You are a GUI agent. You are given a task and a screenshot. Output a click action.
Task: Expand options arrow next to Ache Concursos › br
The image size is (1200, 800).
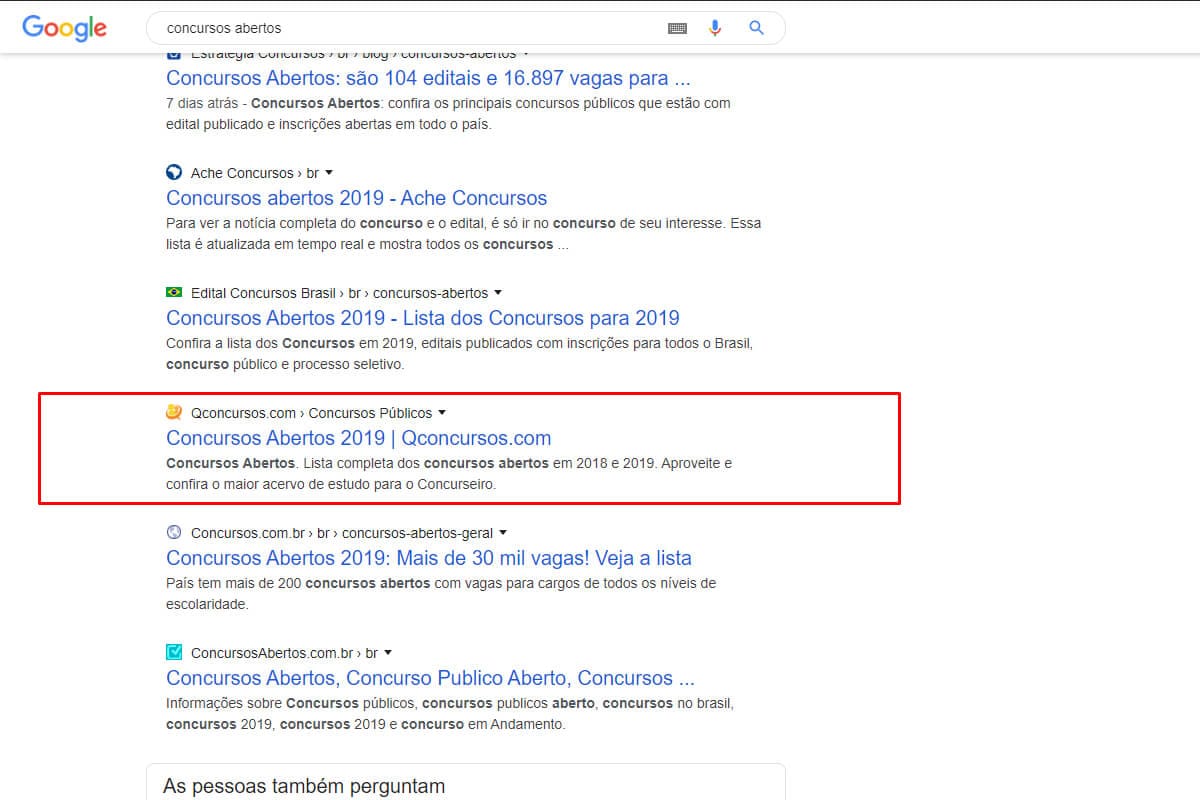pos(329,173)
